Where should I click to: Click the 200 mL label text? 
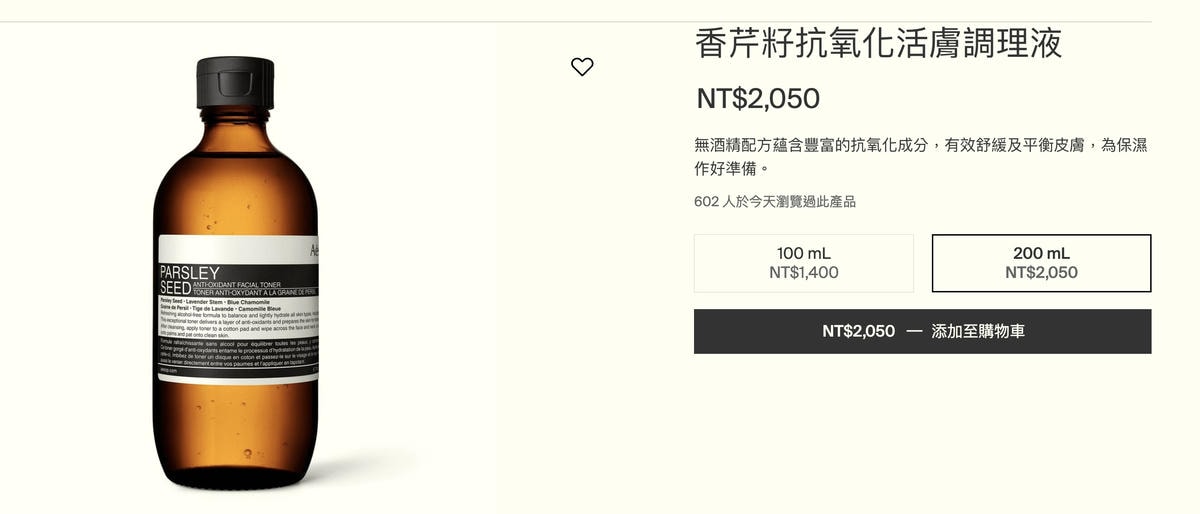[1041, 253]
